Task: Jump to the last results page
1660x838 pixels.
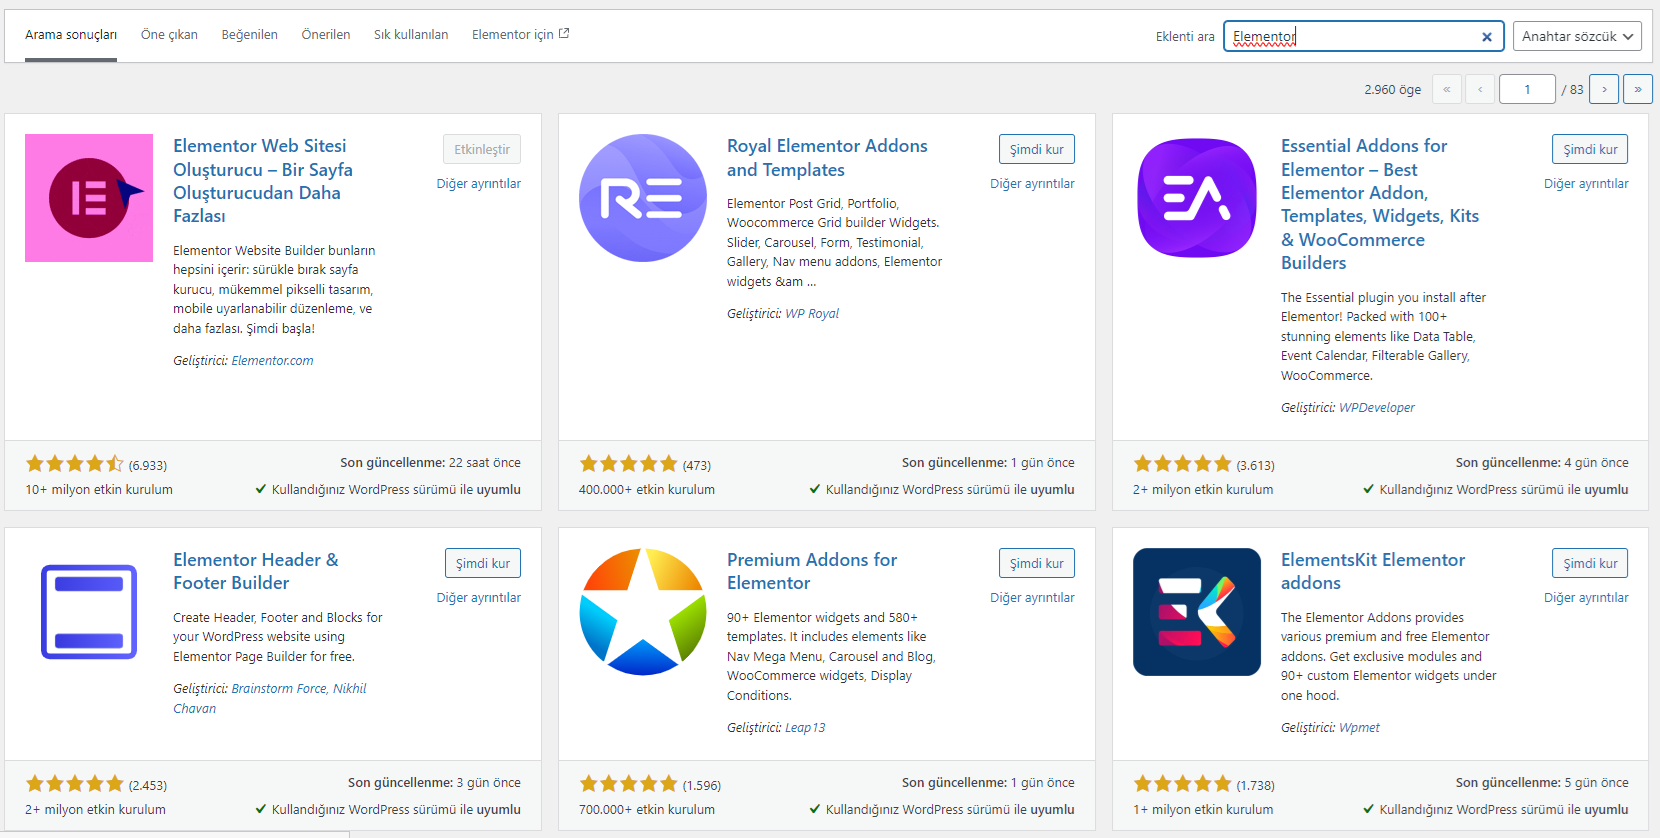Action: tap(1637, 89)
